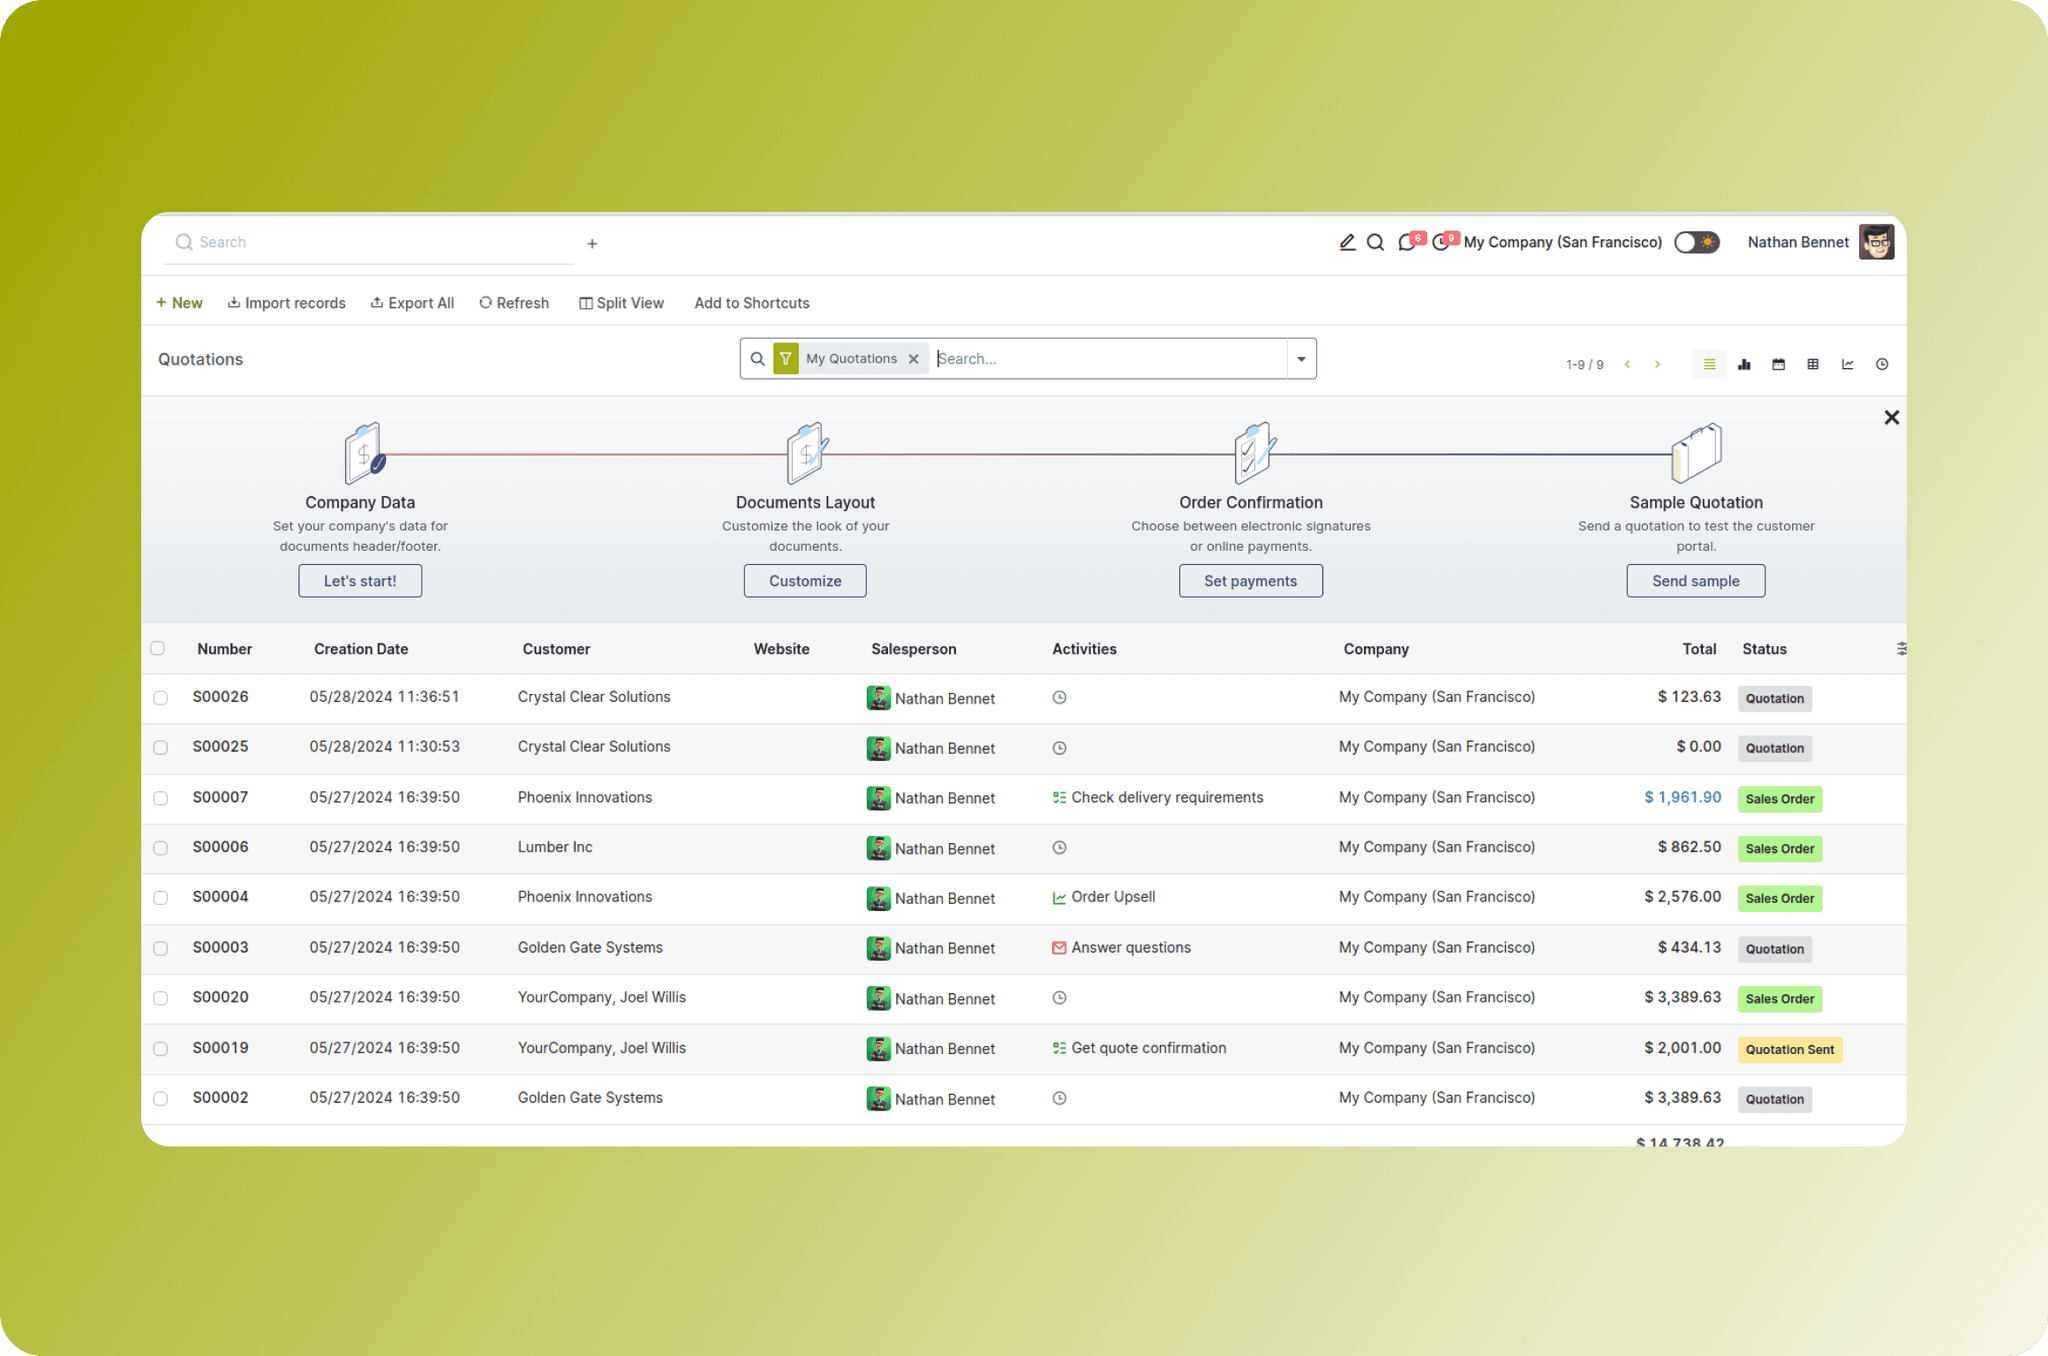2048x1356 pixels.
Task: Check the S00003 row checkbox
Action: pos(160,948)
